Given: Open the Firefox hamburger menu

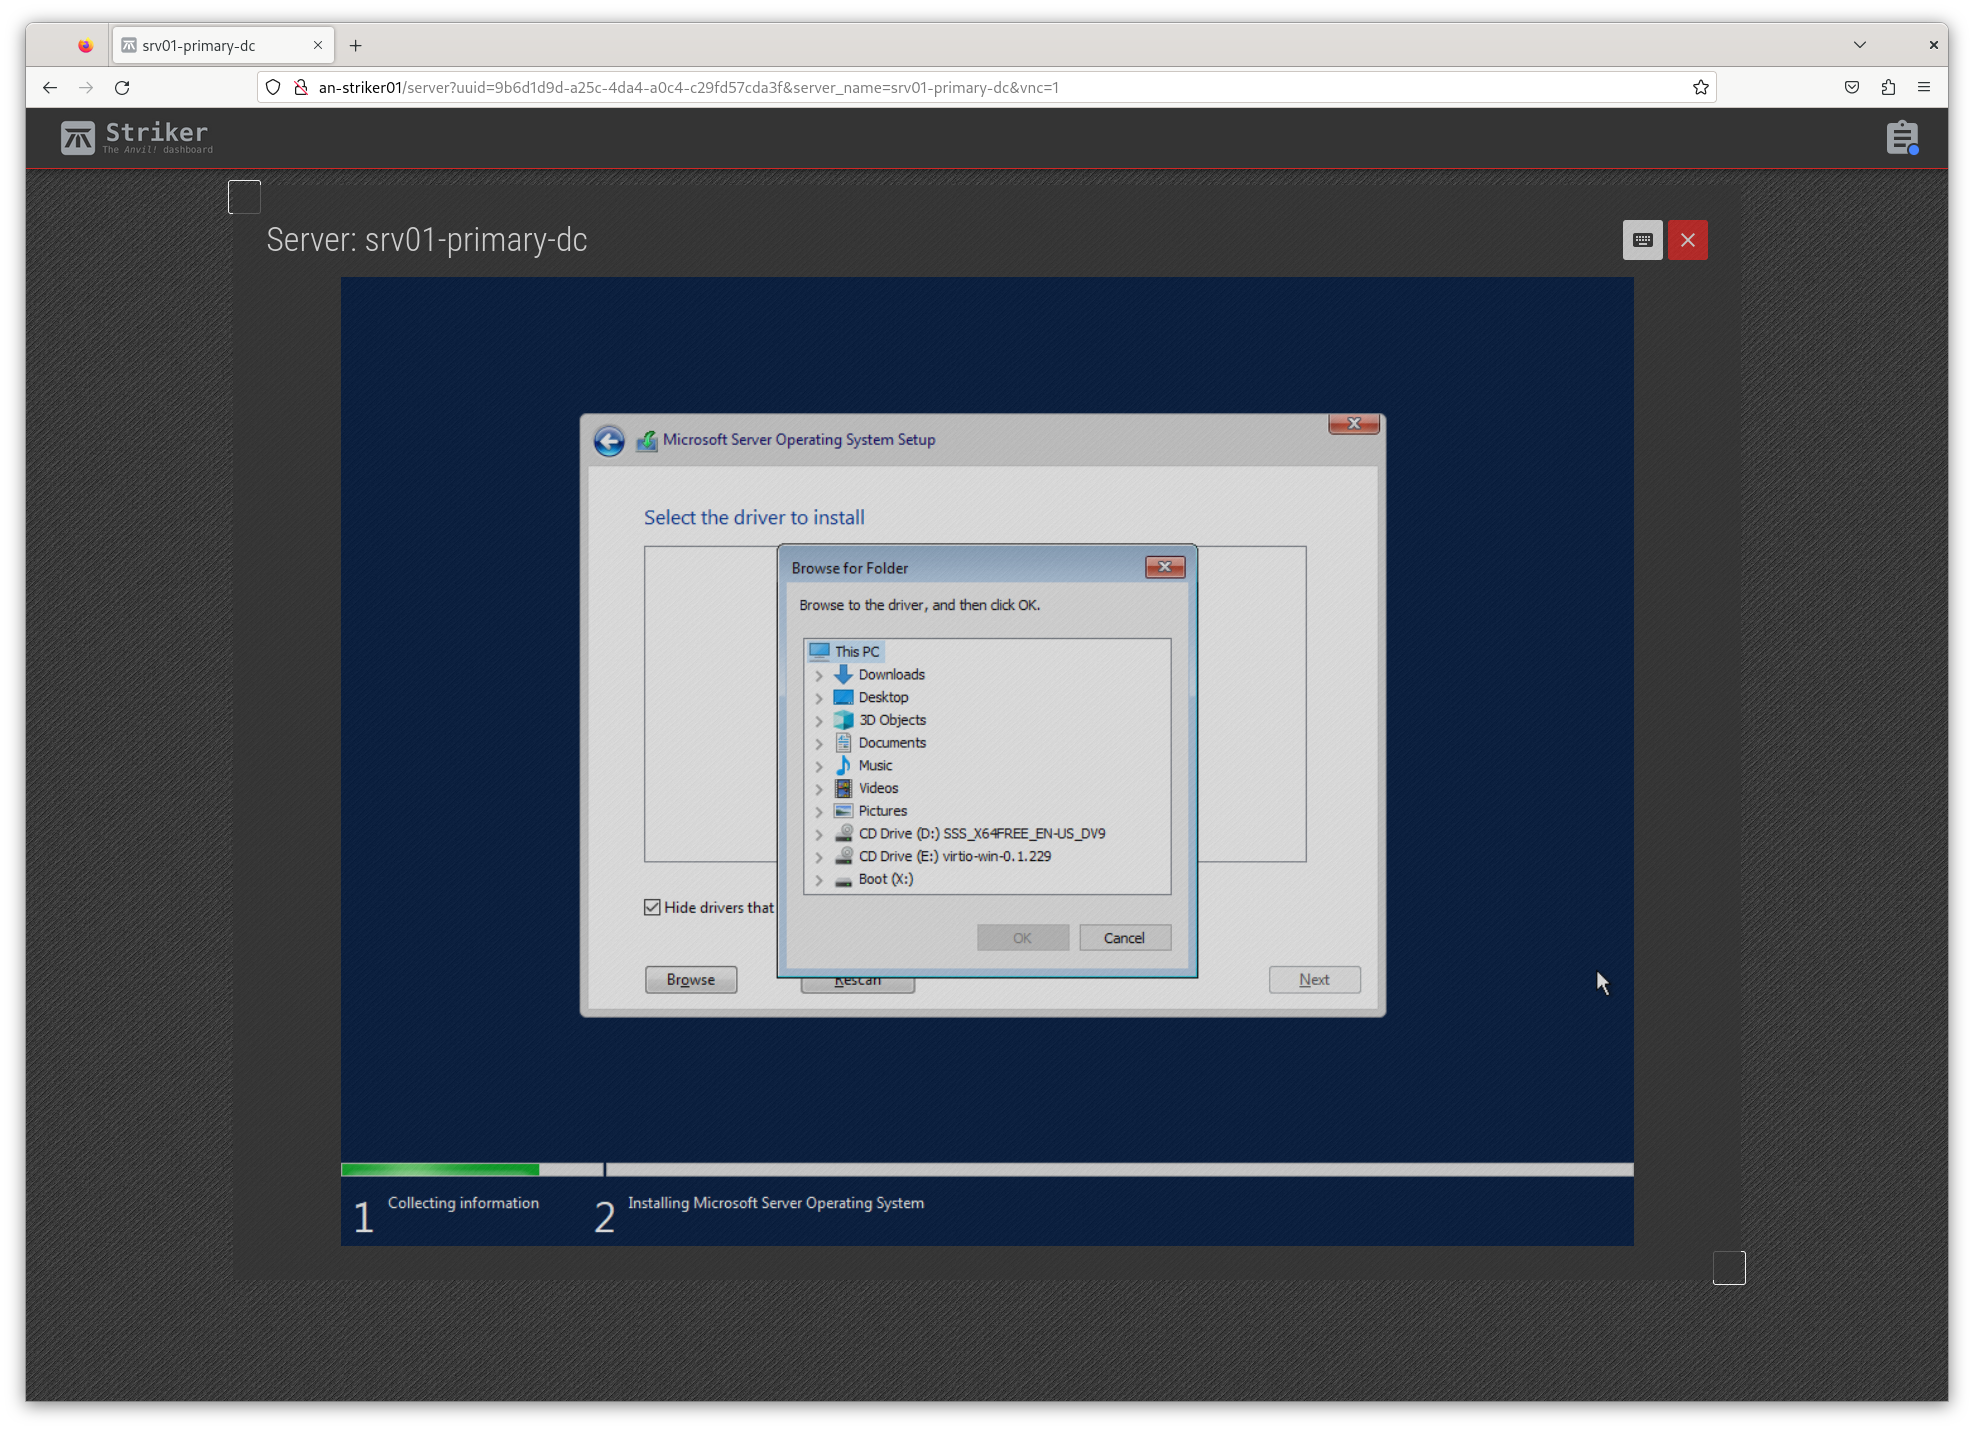Looking at the screenshot, I should click(1924, 88).
